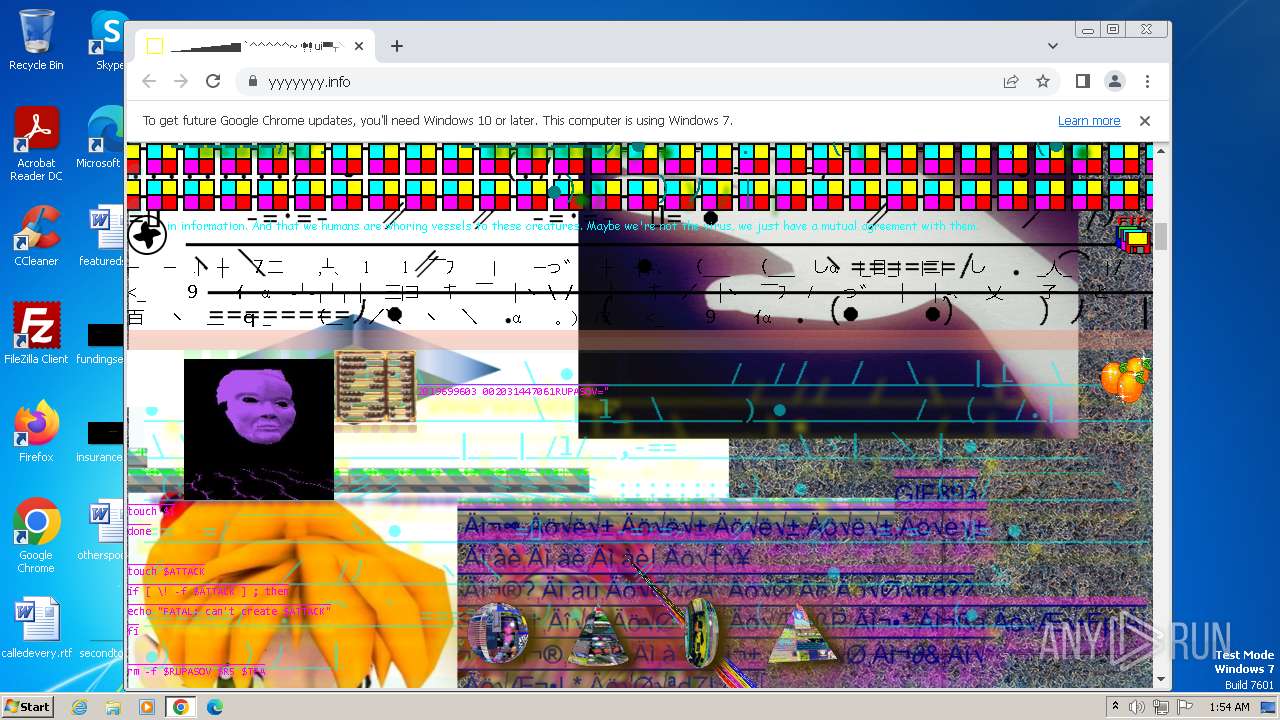Expand the tab search dropdown arrow
This screenshot has height=720, width=1280.
pyautogui.click(x=1053, y=46)
